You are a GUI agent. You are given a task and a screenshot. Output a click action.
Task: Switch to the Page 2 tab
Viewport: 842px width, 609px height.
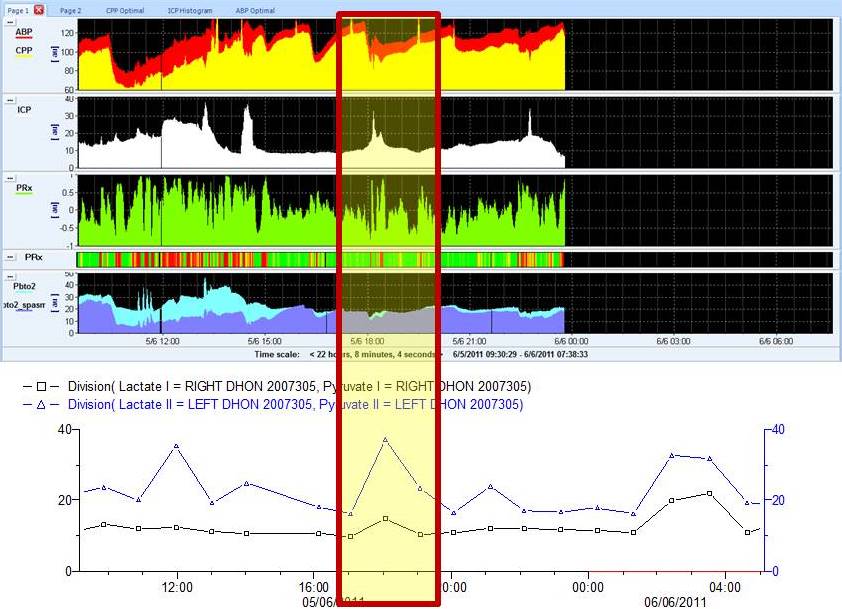70,9
